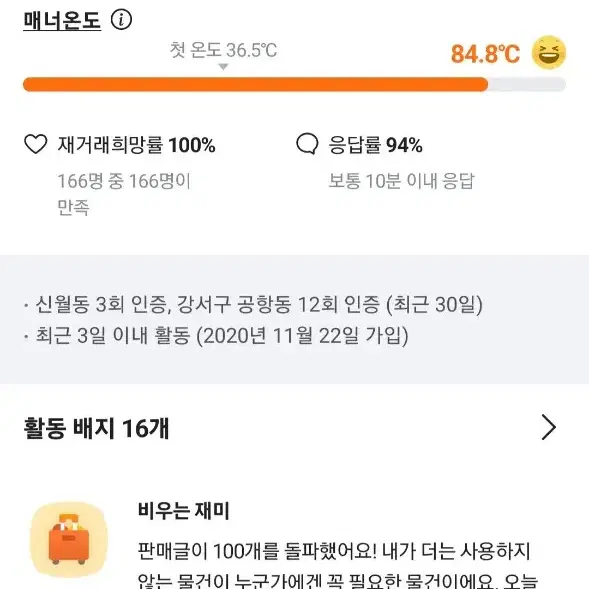Image resolution: width=589 pixels, height=589 pixels.
Task: Click the underlined 매너온도 link
Action: [x=62, y=20]
